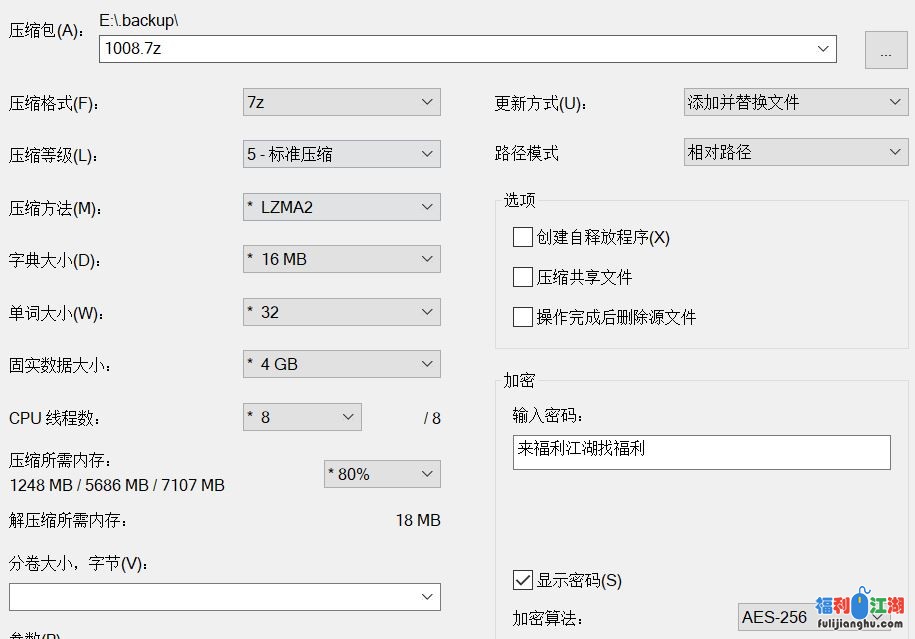The height and width of the screenshot is (639, 915).
Task: Expand the 固实数据大小 4 GB dropdown
Action: tap(341, 364)
